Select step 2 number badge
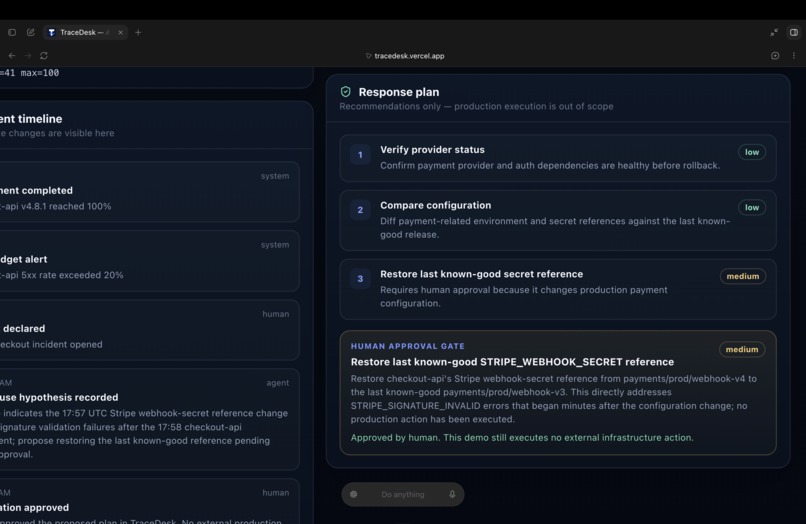The image size is (806, 524). [x=360, y=210]
